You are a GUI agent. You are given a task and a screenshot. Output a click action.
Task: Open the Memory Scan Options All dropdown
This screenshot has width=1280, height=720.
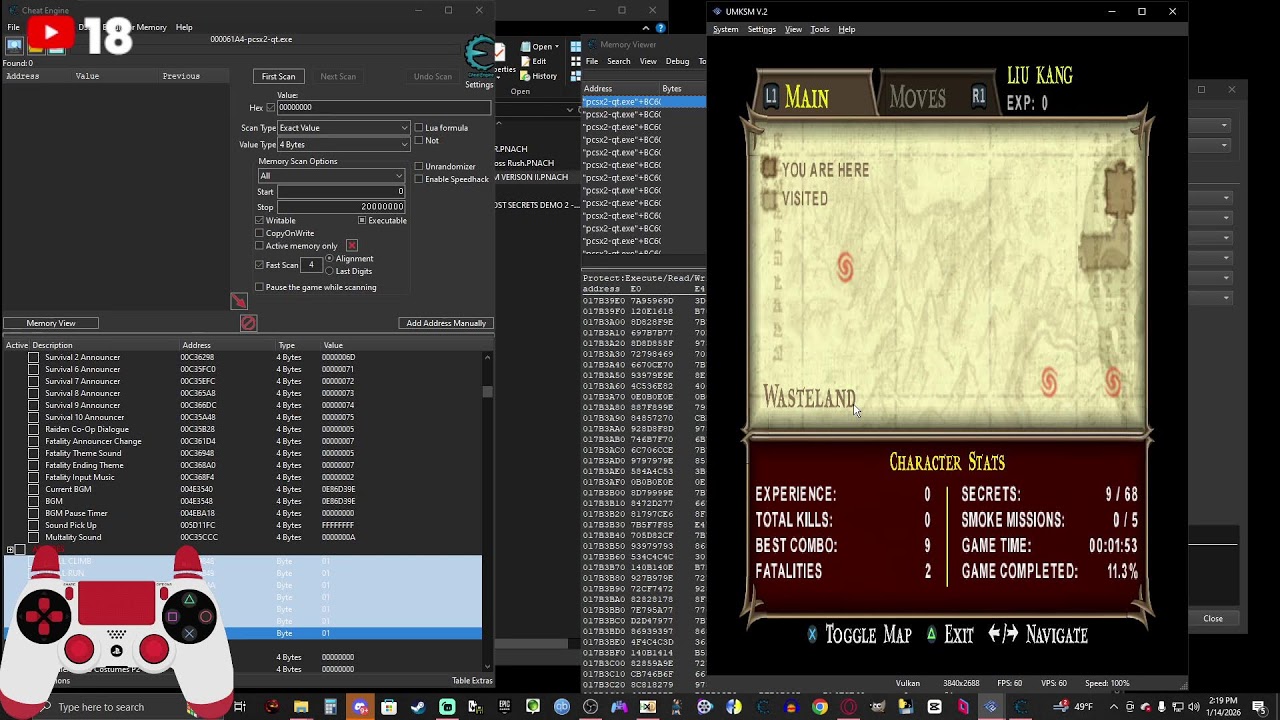(331, 176)
